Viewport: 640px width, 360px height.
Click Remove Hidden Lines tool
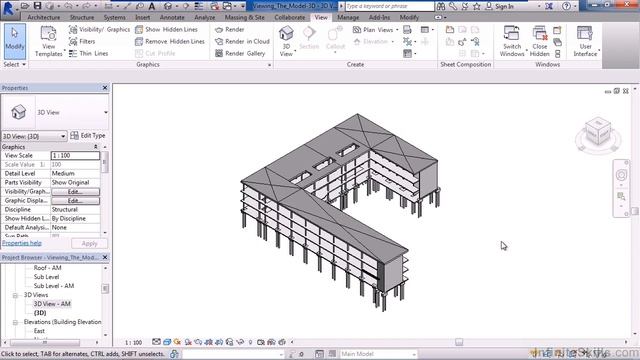[x=170, y=41]
